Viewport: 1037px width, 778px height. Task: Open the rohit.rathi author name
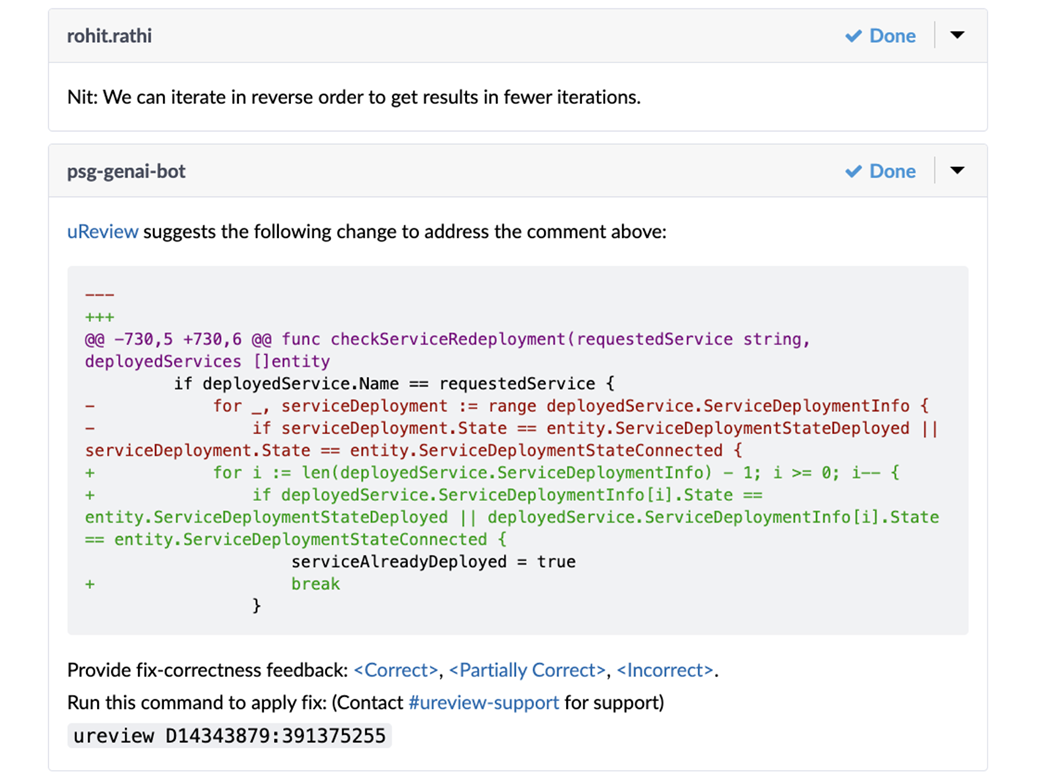(x=109, y=36)
